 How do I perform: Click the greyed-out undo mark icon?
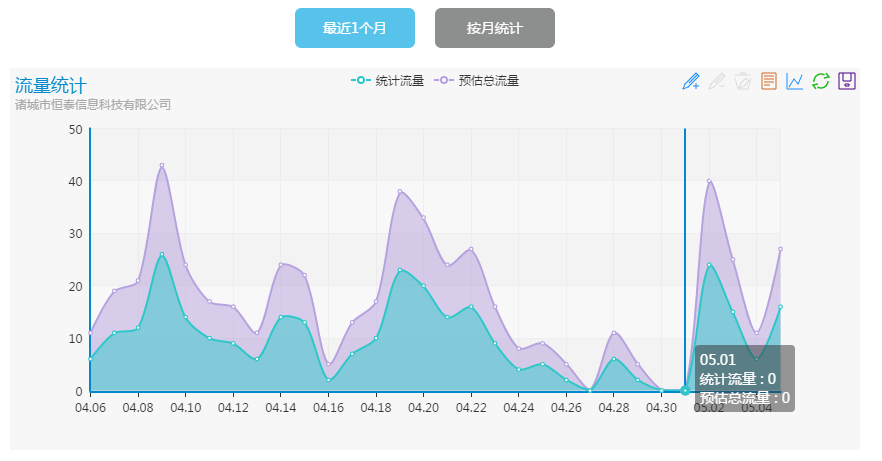click(x=717, y=81)
